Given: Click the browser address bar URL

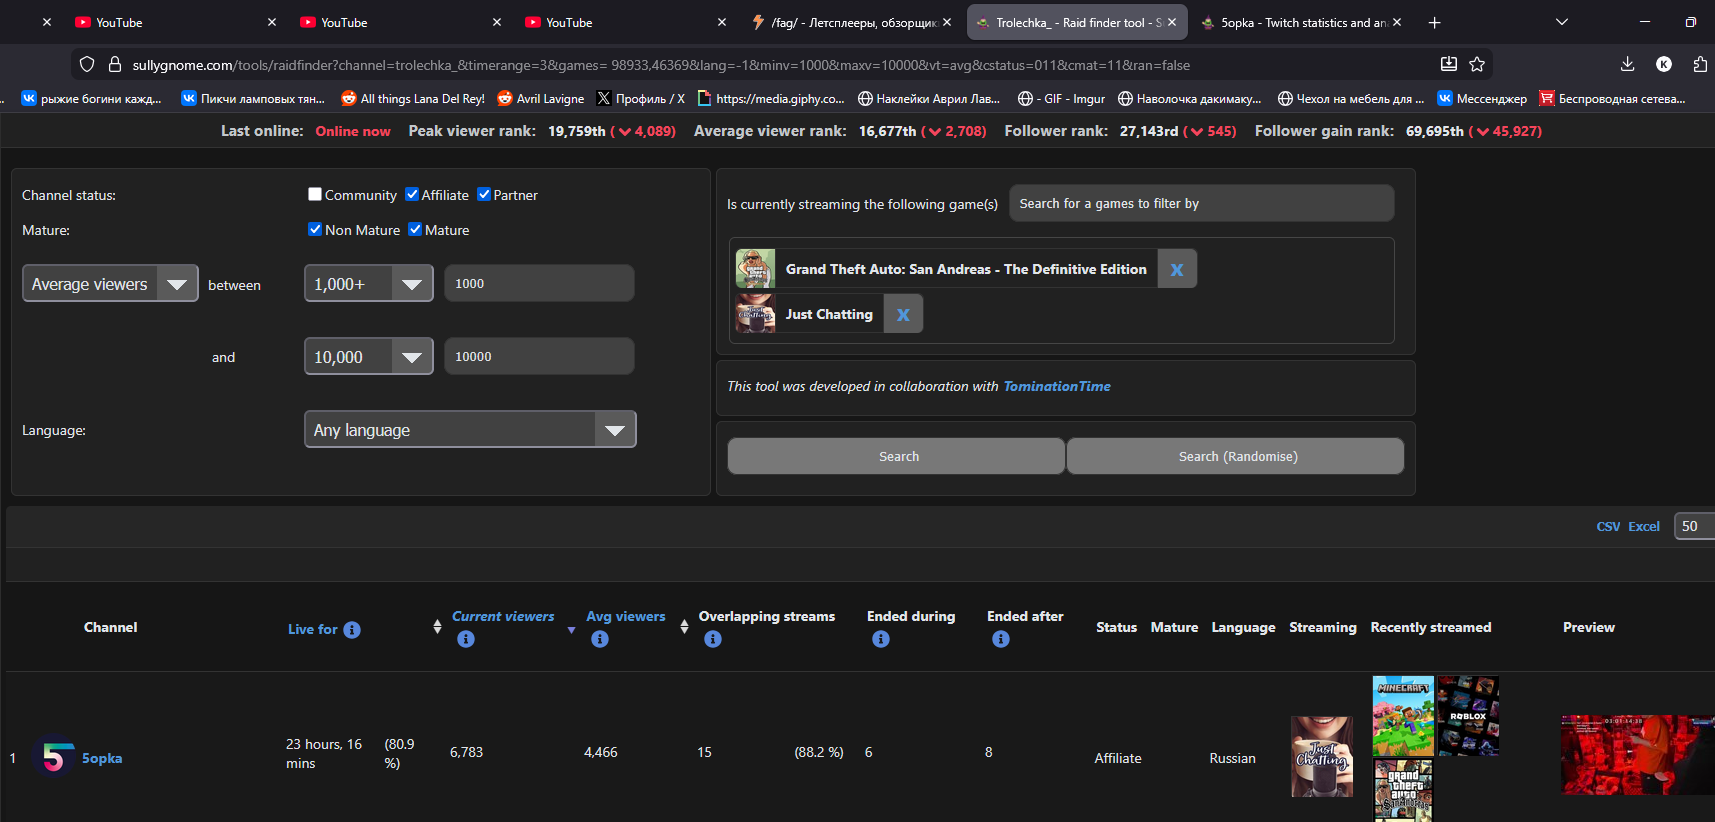Looking at the screenshot, I should [x=660, y=65].
